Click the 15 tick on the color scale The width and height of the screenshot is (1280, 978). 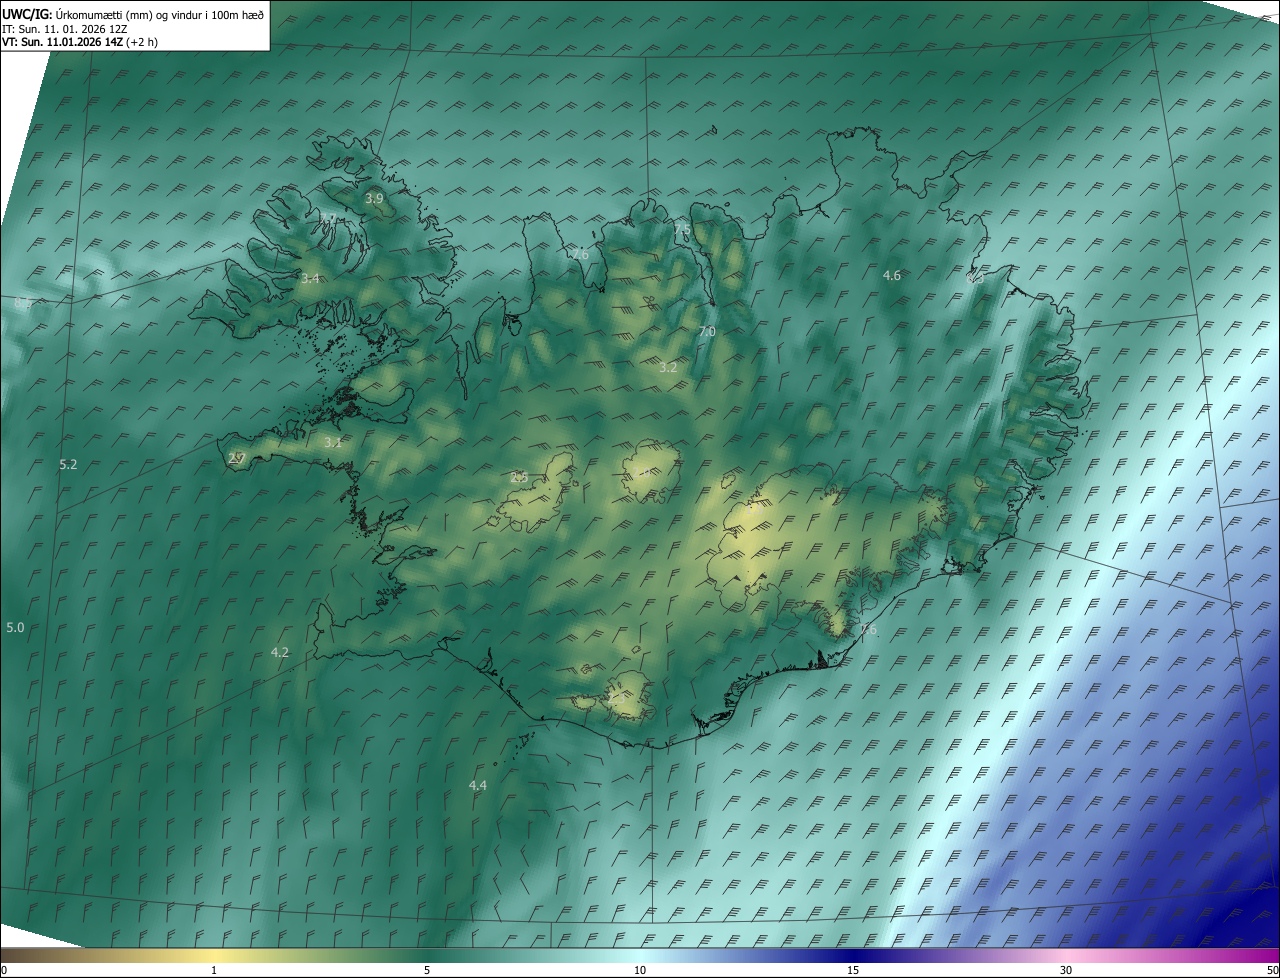(853, 970)
